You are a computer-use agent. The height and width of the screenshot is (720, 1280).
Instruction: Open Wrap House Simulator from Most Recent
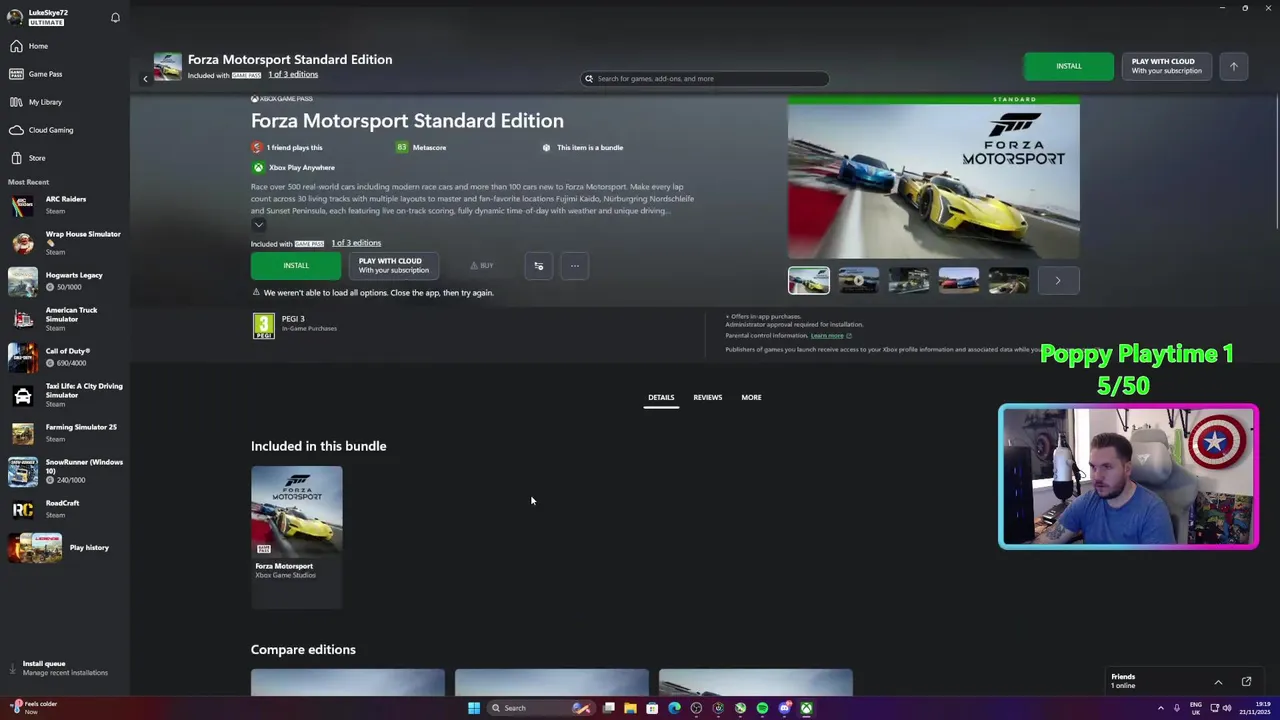click(x=64, y=243)
